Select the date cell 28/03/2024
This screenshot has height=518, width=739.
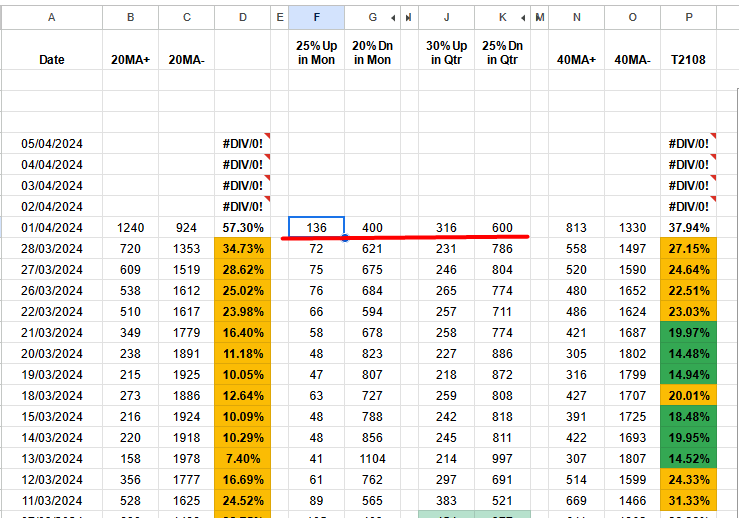51,248
